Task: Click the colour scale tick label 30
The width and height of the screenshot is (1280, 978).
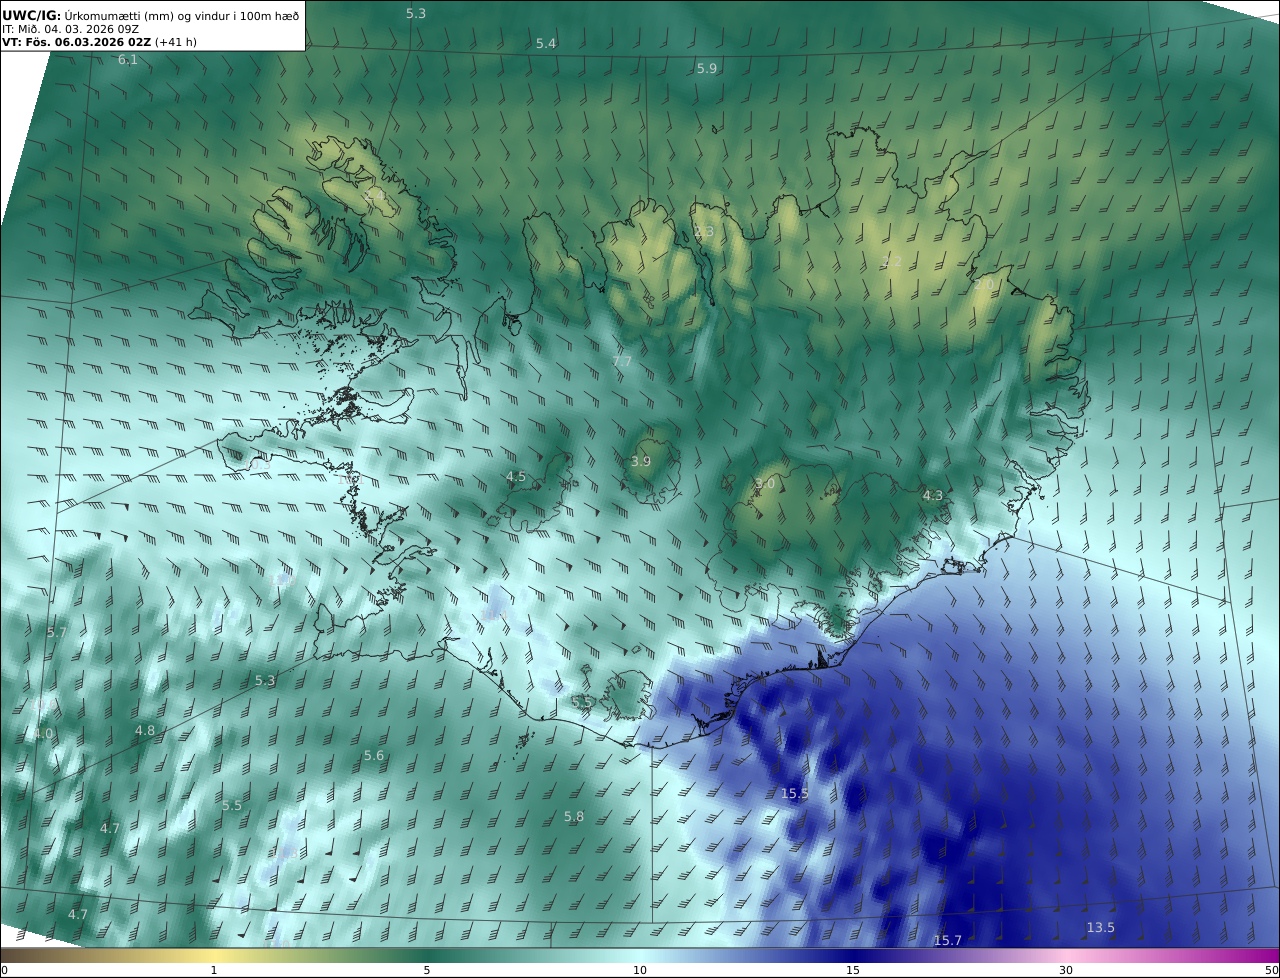Action: (1066, 971)
